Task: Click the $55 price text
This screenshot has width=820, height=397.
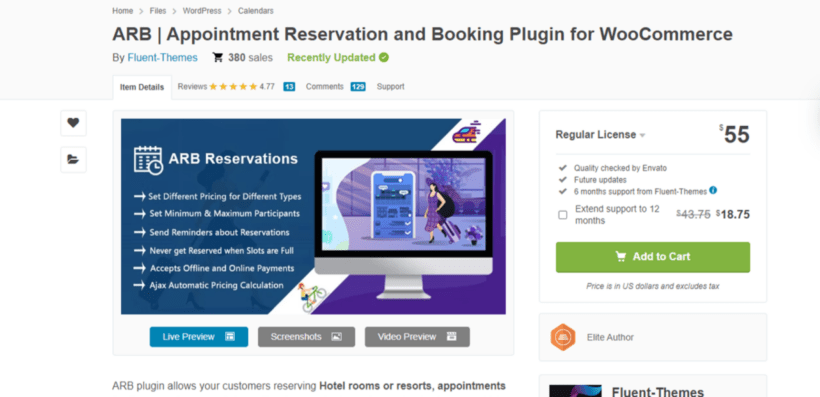Action: click(734, 134)
